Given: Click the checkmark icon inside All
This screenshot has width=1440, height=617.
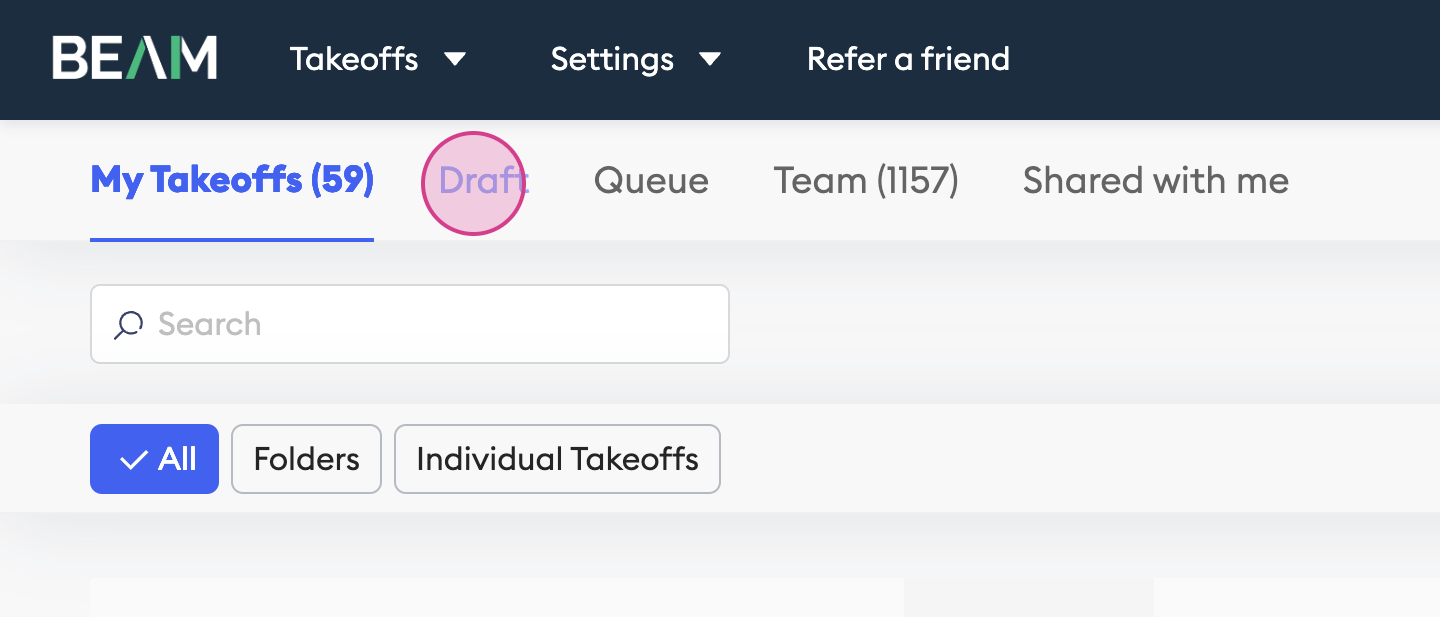Looking at the screenshot, I should [133, 459].
